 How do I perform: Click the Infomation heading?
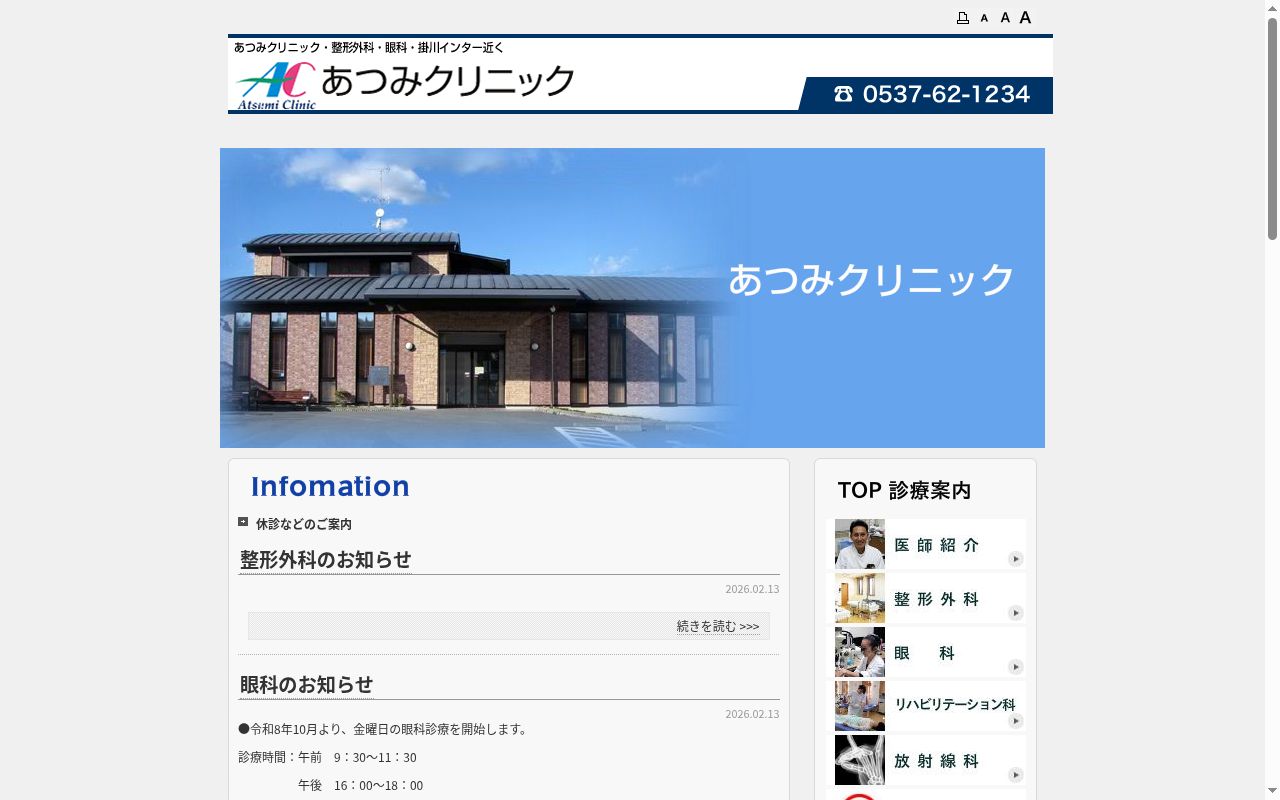pyautogui.click(x=331, y=486)
